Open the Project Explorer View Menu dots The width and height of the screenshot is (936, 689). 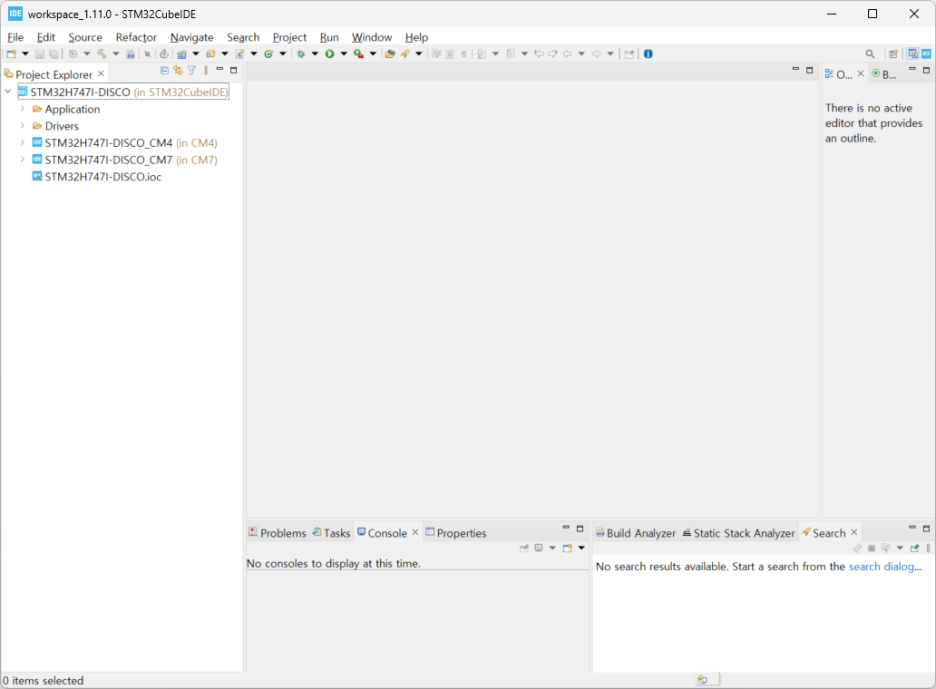(206, 70)
